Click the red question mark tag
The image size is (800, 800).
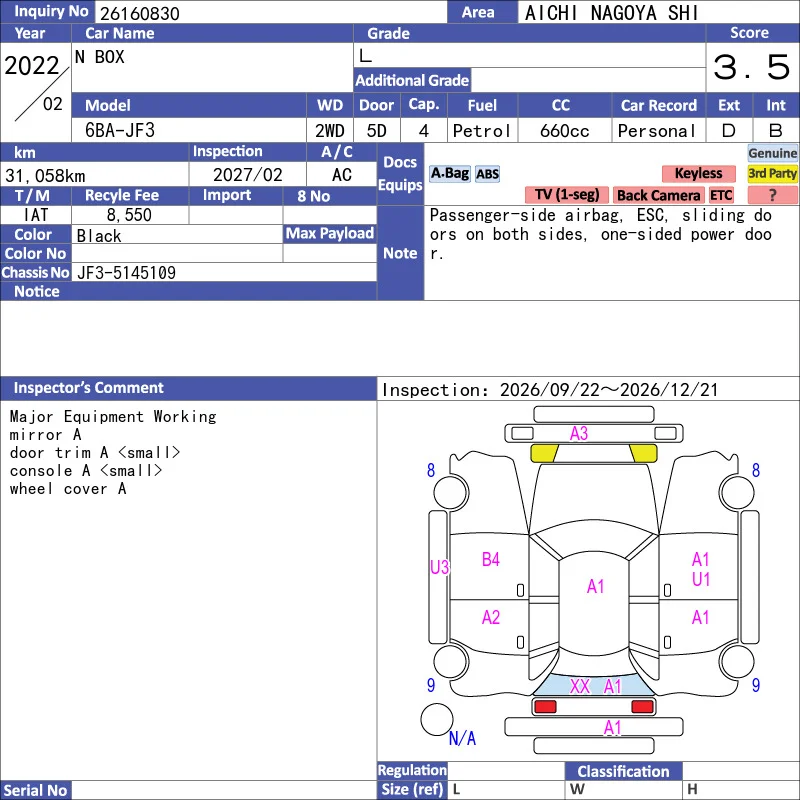pos(772,195)
